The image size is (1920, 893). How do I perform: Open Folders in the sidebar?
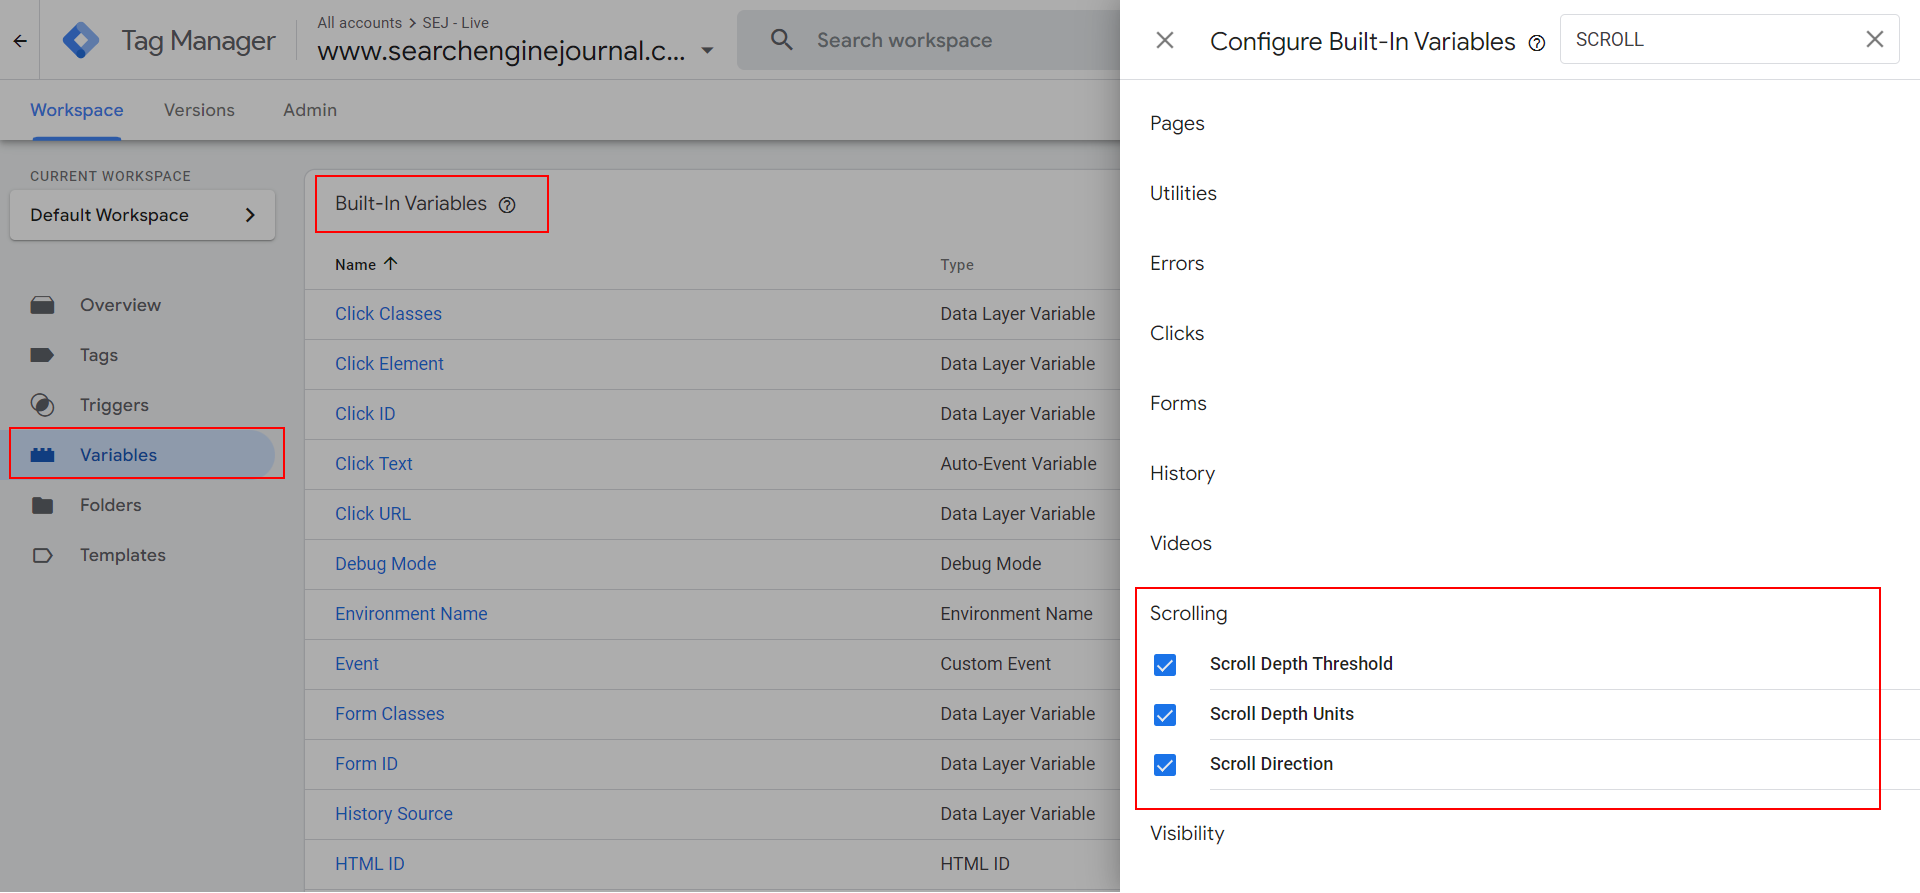pos(110,505)
